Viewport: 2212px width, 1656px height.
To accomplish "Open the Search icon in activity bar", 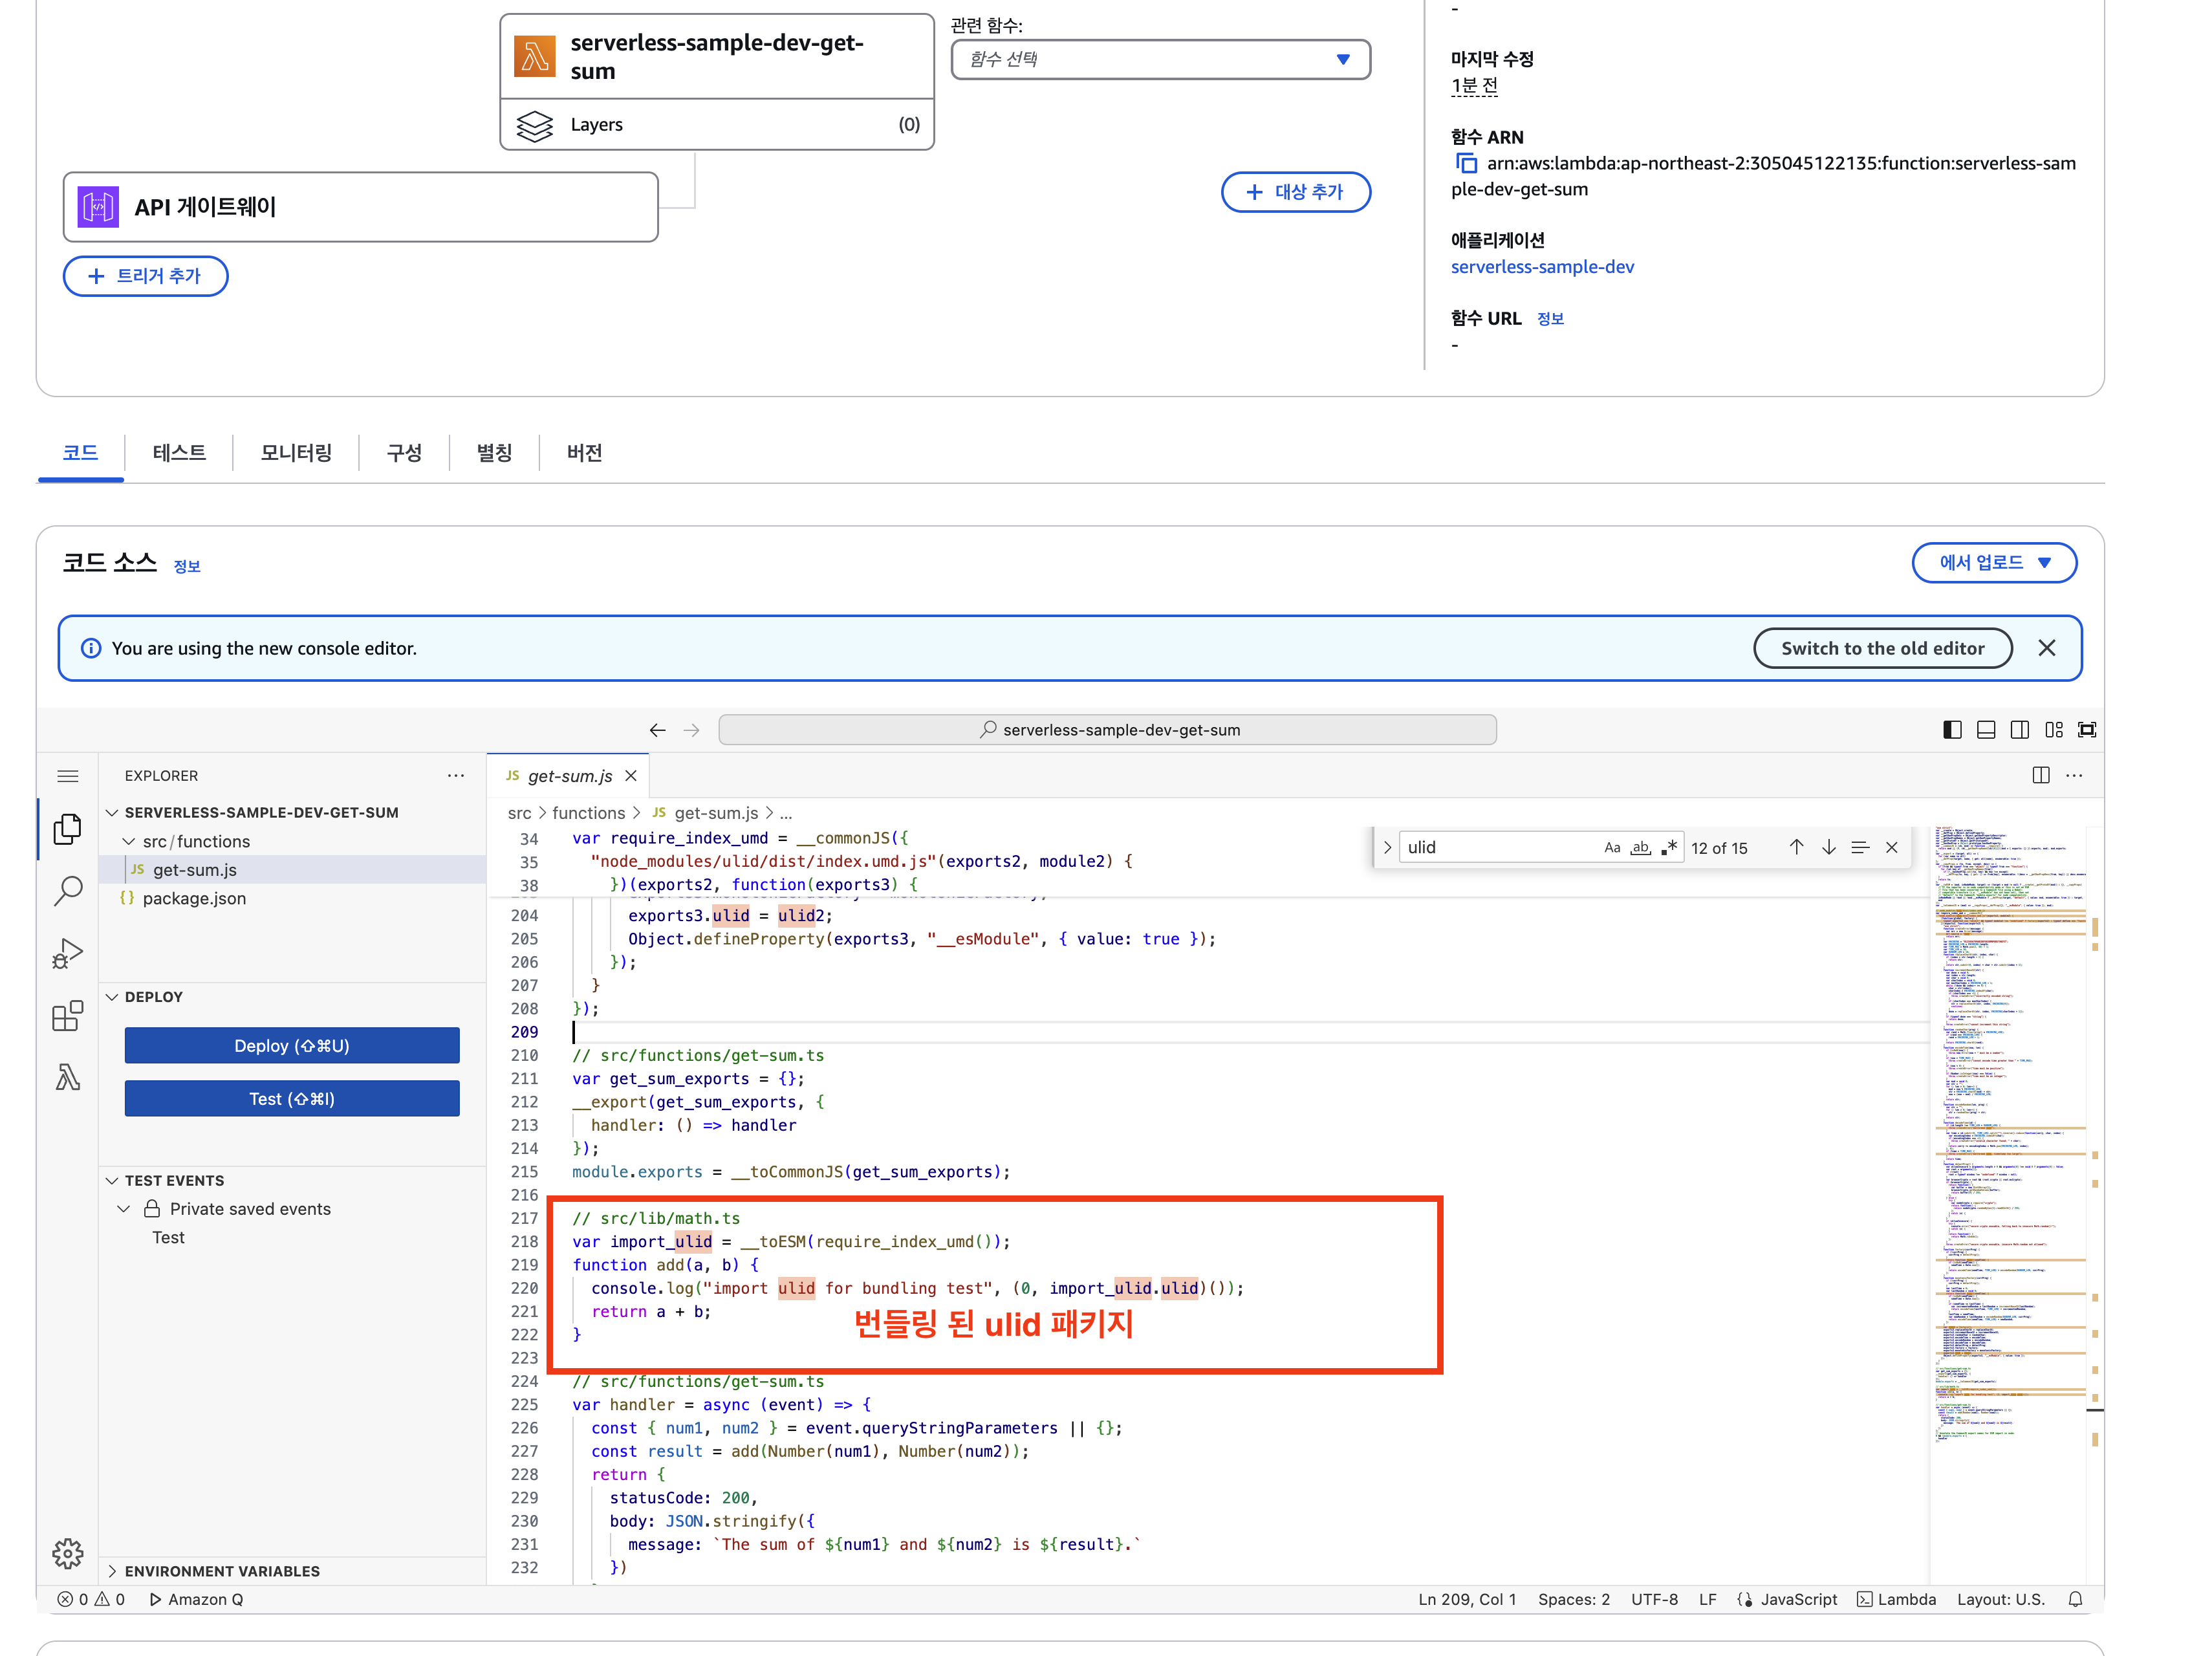I will (x=67, y=890).
